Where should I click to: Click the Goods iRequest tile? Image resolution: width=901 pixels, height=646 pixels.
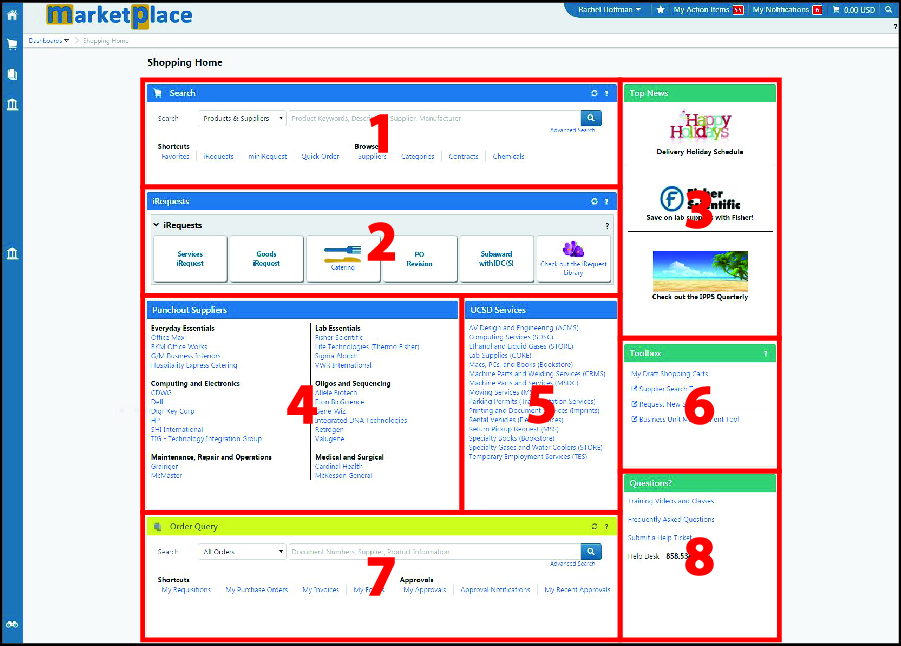pos(266,259)
